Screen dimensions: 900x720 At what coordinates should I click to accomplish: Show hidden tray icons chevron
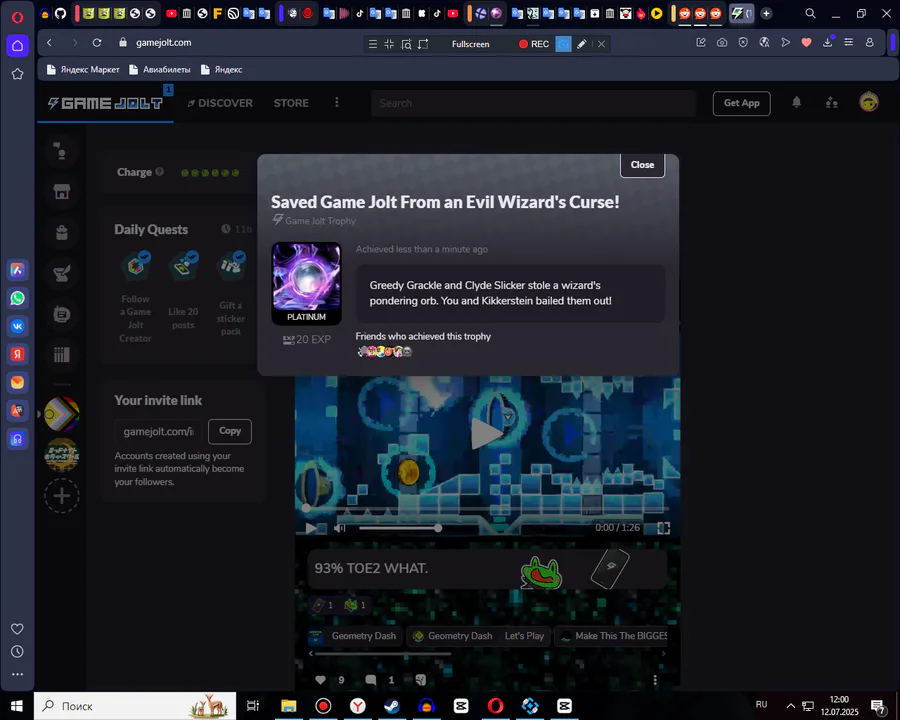point(790,706)
